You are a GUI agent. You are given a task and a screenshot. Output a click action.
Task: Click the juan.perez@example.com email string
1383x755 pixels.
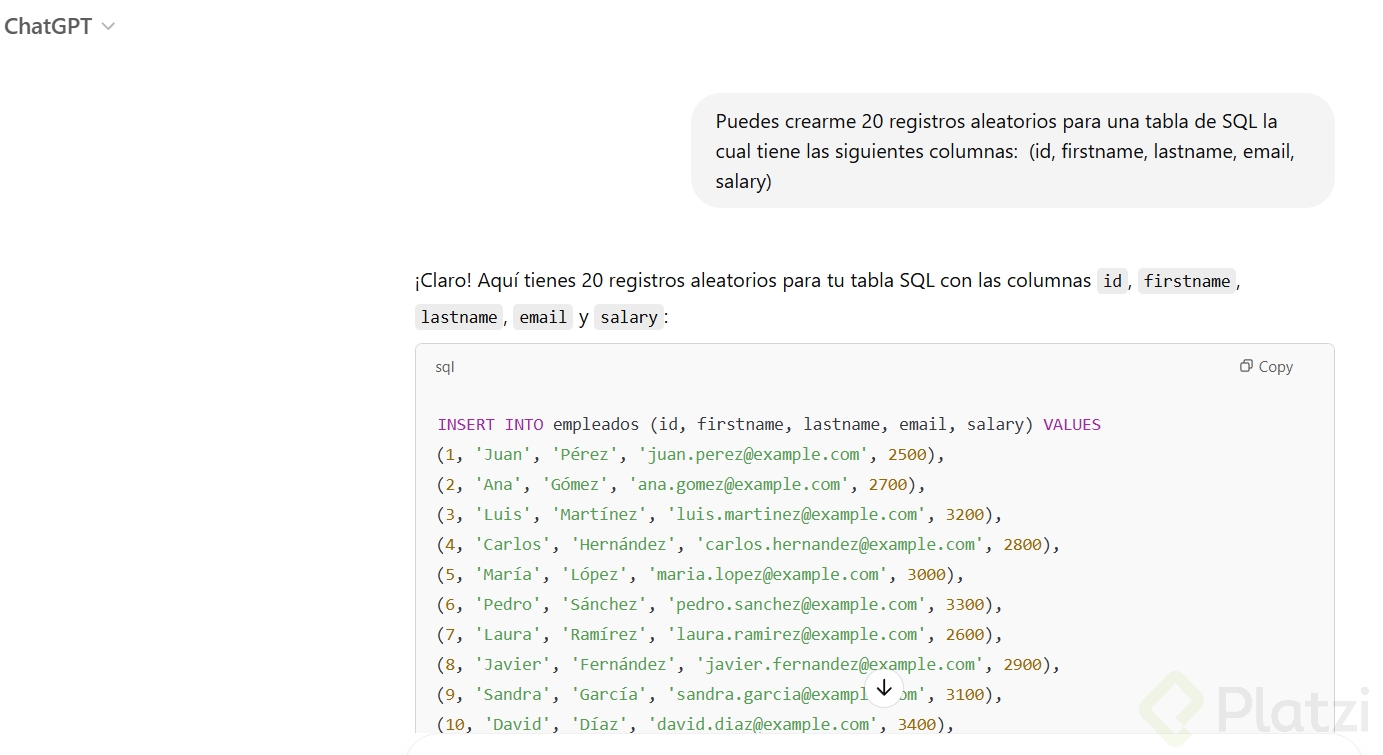[754, 454]
